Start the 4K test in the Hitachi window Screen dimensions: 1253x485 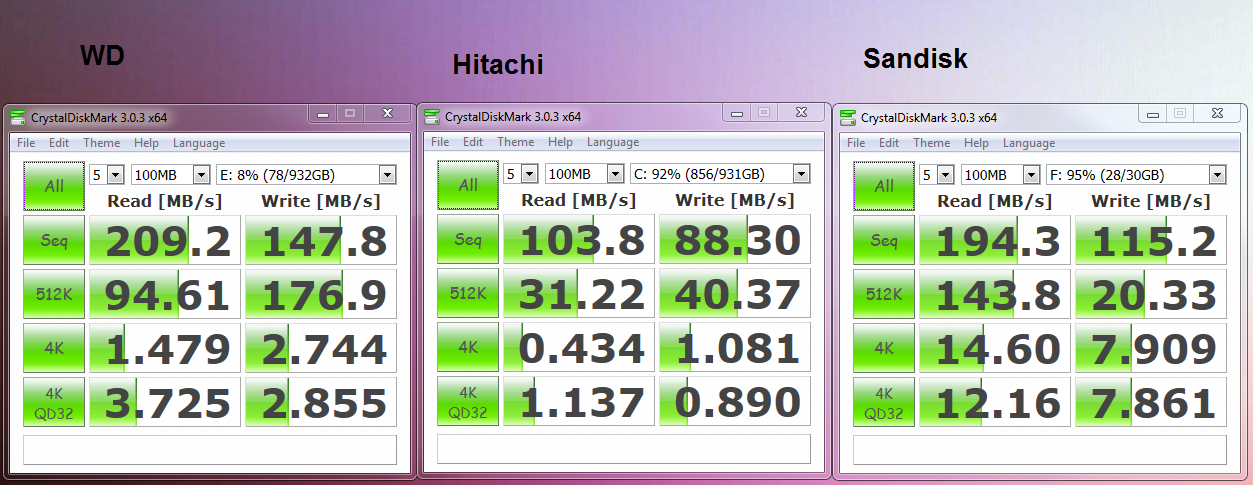[468, 348]
